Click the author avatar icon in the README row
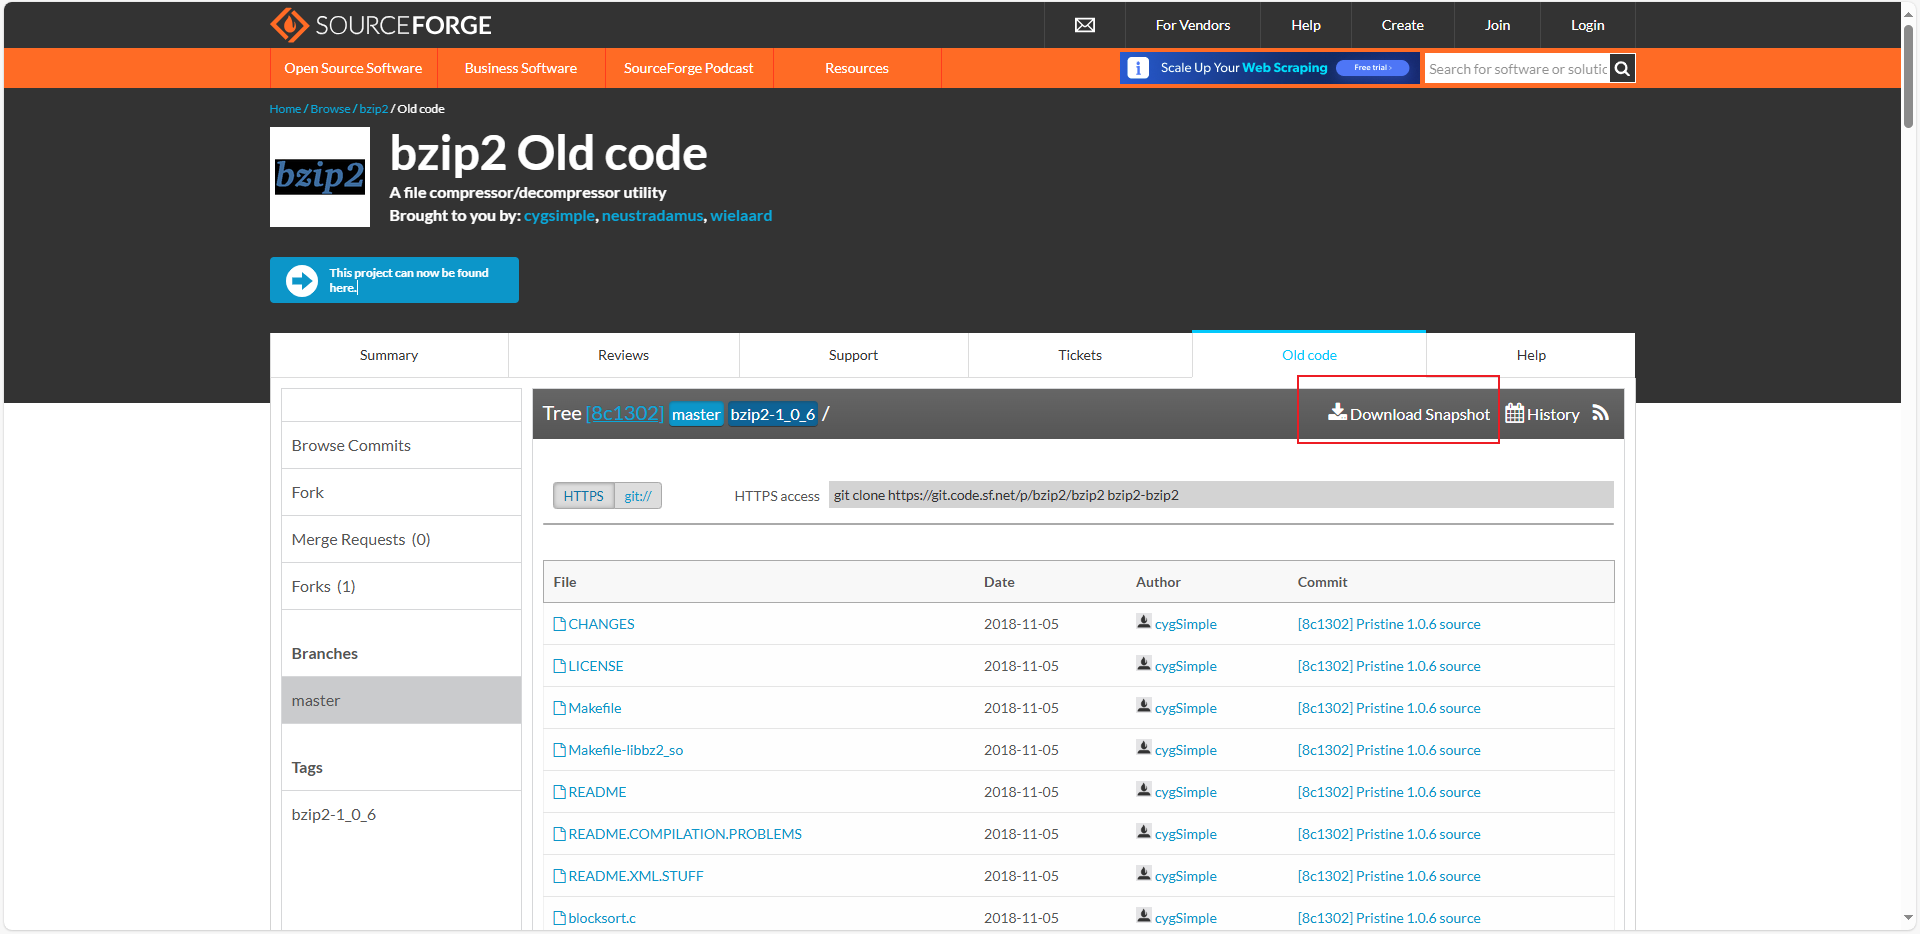Viewport: 1920px width, 934px height. (x=1144, y=789)
